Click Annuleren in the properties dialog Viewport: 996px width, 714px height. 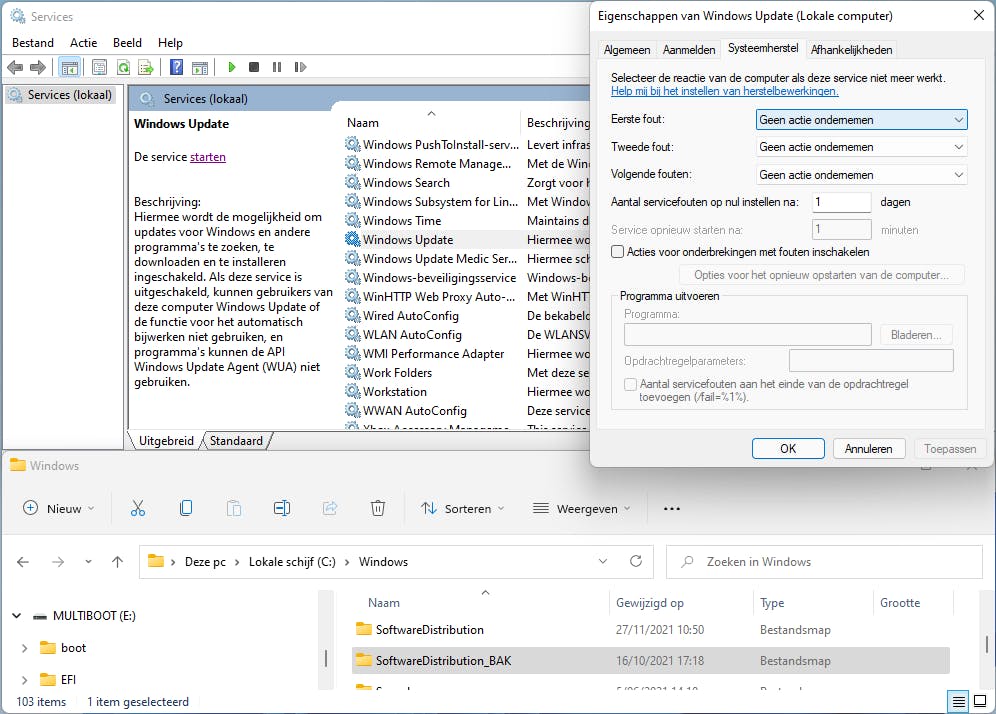click(868, 448)
